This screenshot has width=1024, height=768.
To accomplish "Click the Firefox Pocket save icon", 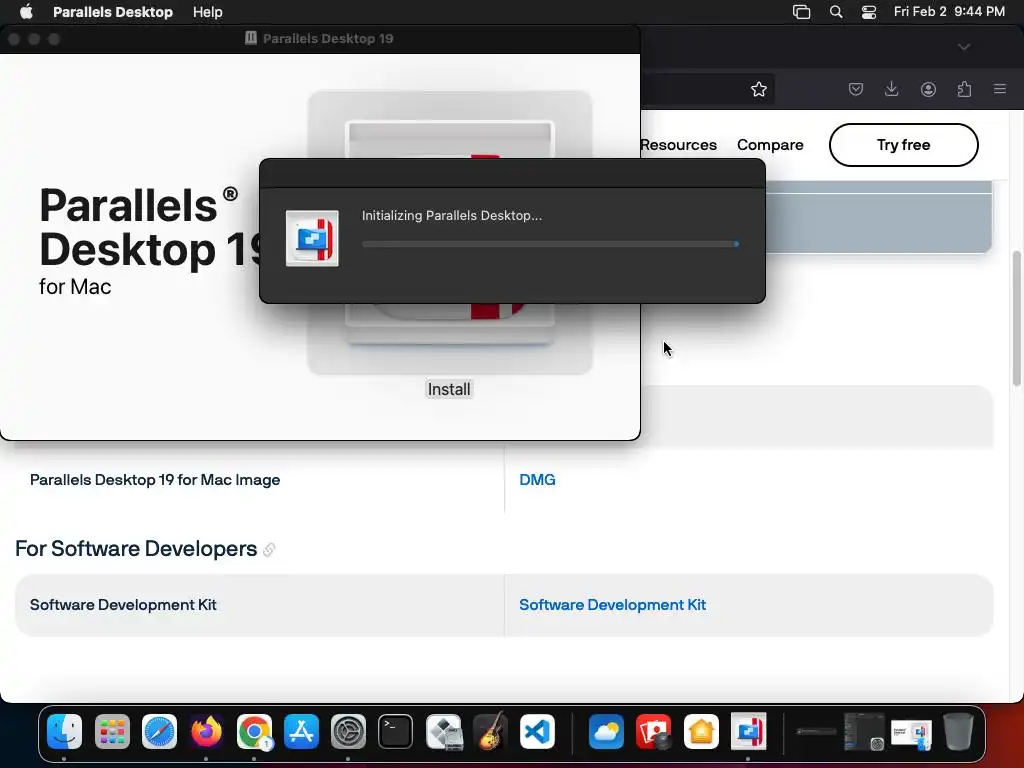I will 856,89.
